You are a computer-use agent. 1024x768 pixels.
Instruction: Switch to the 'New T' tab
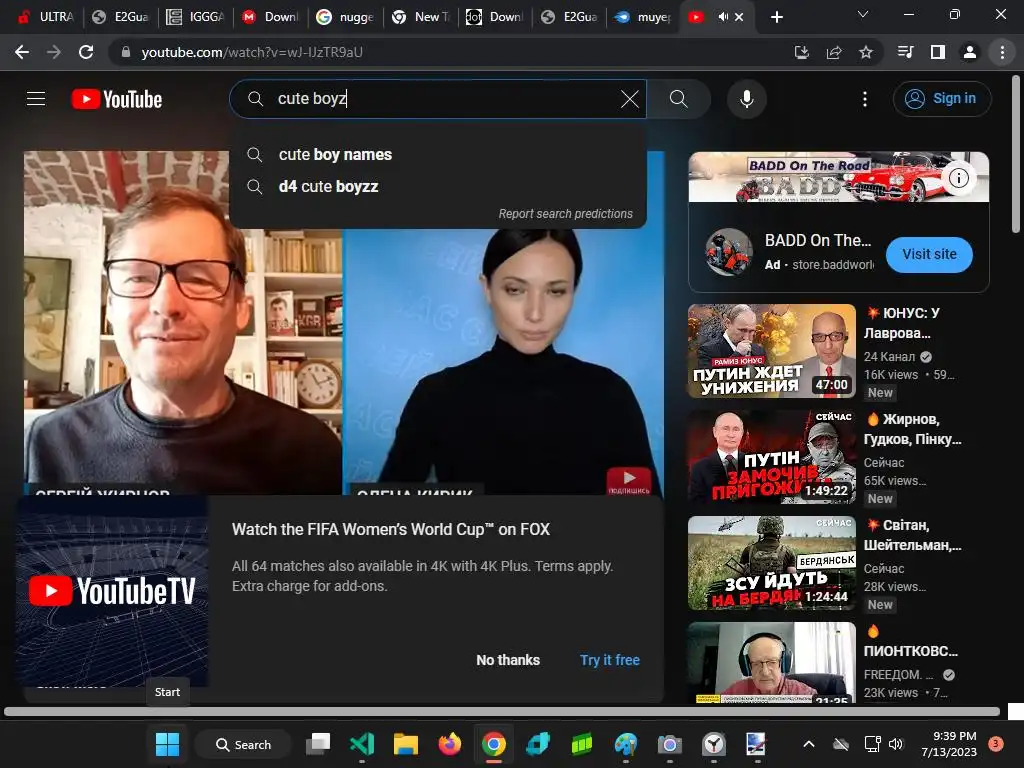pyautogui.click(x=420, y=17)
